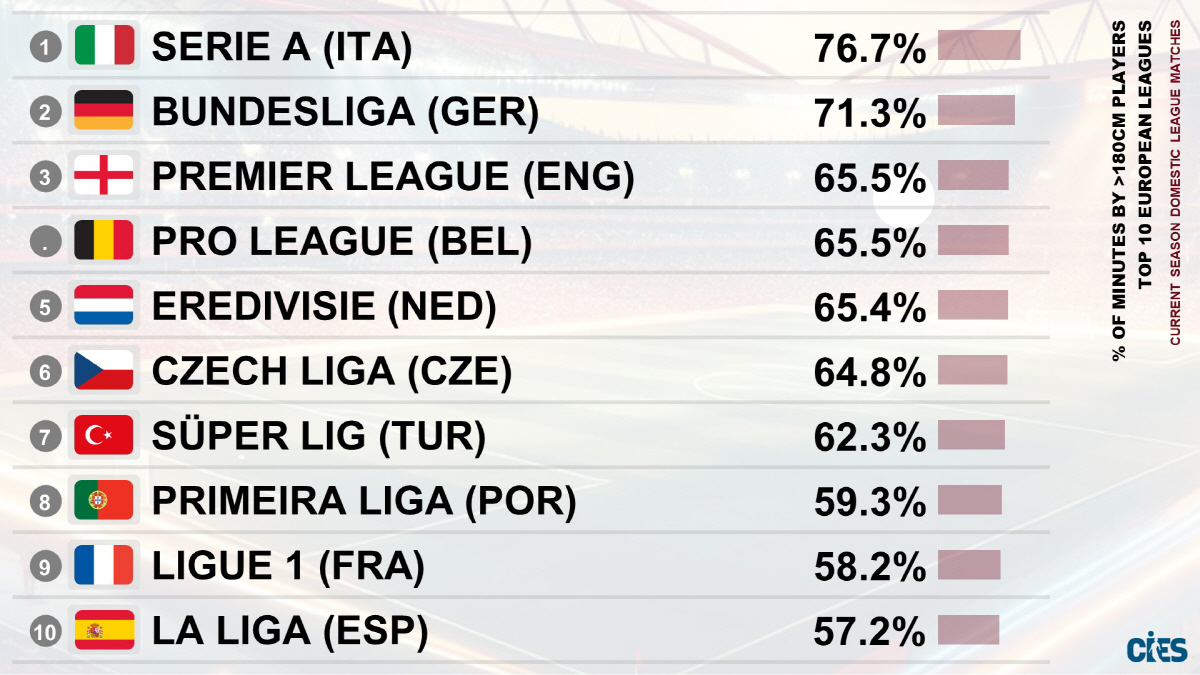Click the Turkey flag icon

[103, 436]
